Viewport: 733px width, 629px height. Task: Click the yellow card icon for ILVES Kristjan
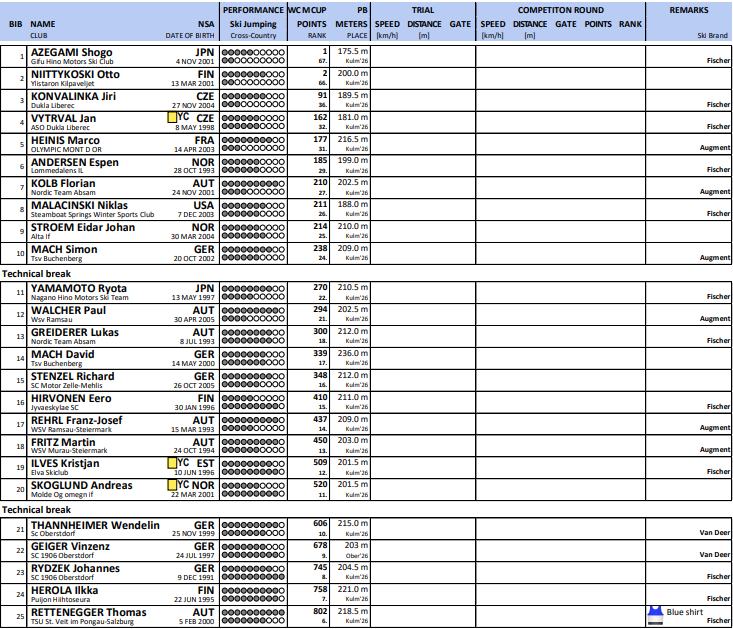[172, 463]
